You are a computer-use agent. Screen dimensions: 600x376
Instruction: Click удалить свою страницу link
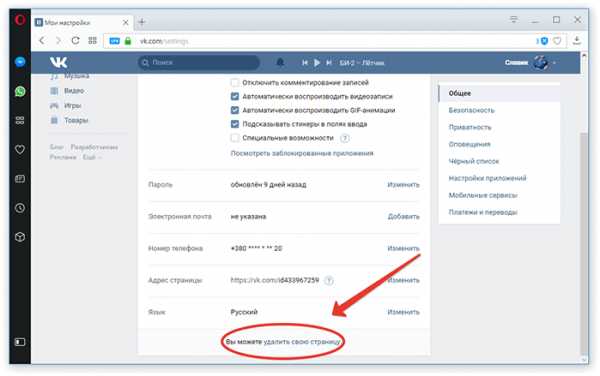click(302, 342)
